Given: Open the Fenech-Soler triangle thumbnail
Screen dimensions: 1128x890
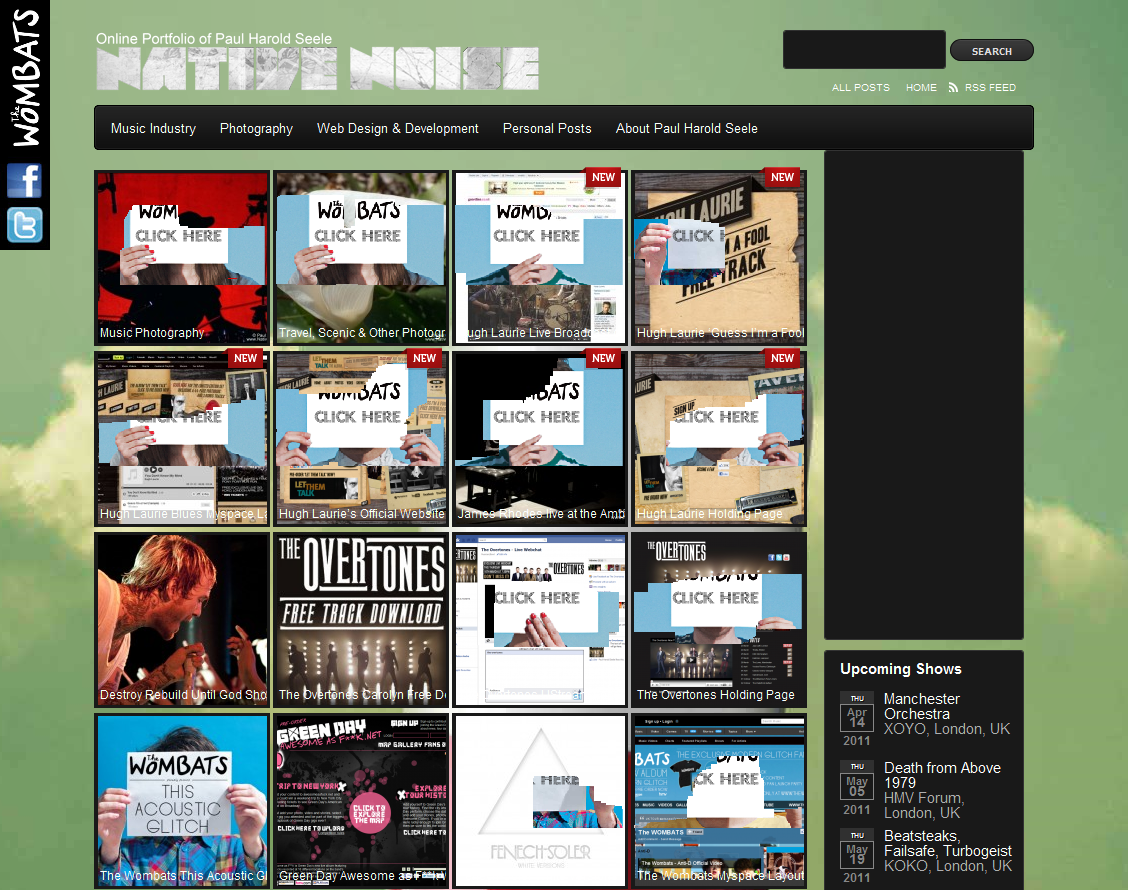Looking at the screenshot, I should pyautogui.click(x=540, y=801).
